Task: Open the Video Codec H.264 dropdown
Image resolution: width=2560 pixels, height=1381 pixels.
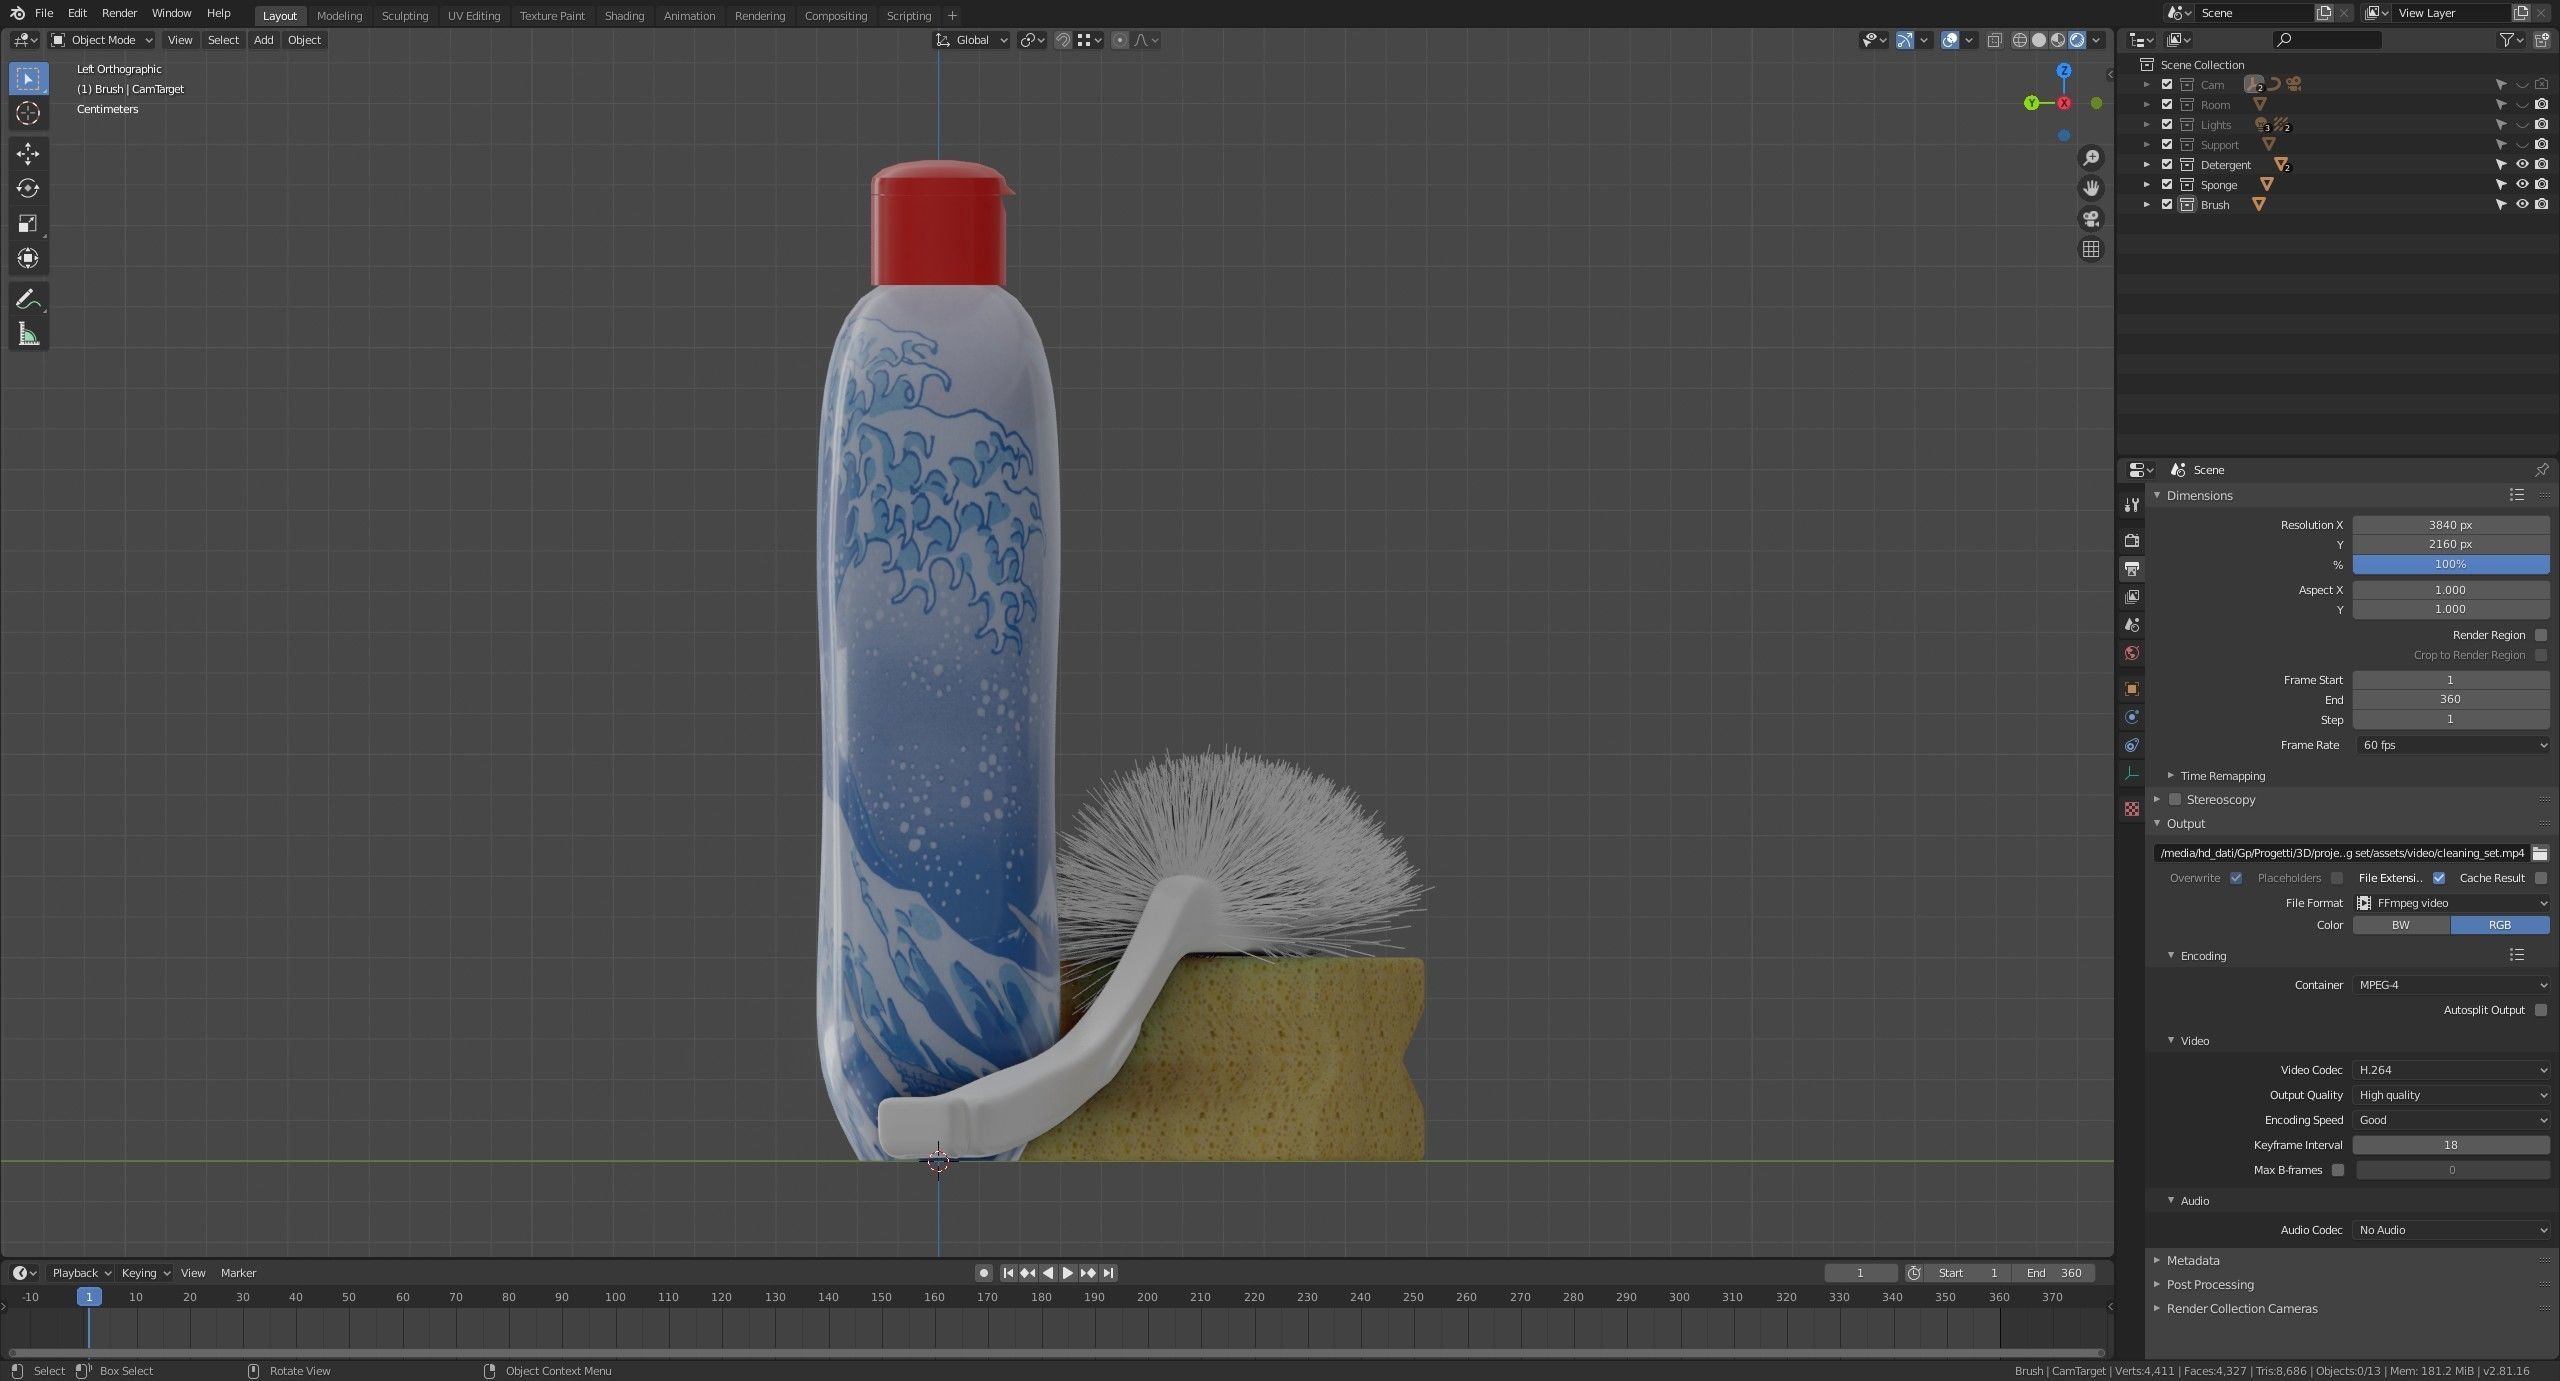Action: (x=2450, y=1070)
